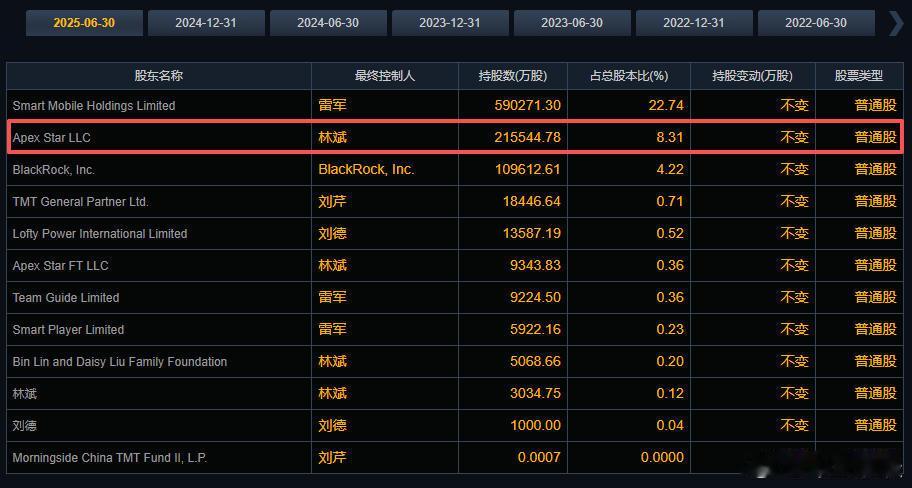
Task: Click the BlackRock, Inc. controller link
Action: point(366,169)
